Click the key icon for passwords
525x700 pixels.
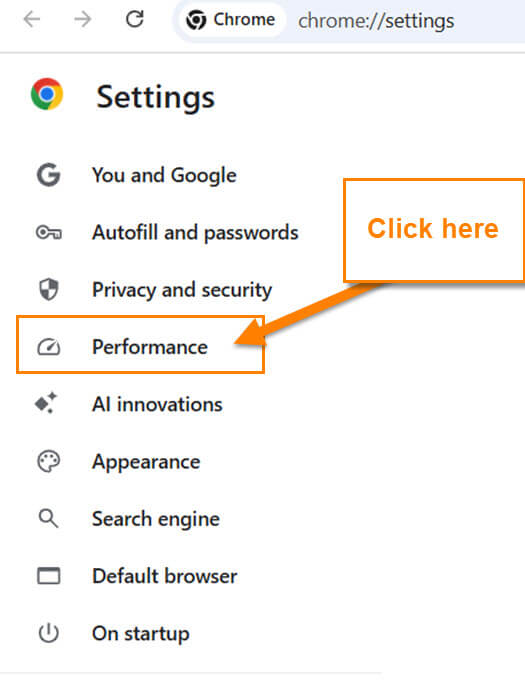pyautogui.click(x=49, y=233)
